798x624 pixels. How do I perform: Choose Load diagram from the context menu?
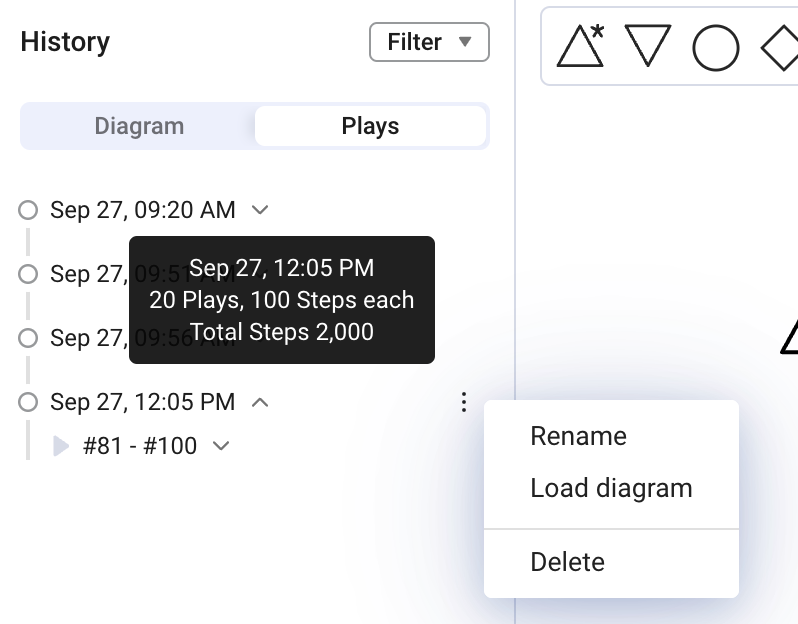[611, 488]
